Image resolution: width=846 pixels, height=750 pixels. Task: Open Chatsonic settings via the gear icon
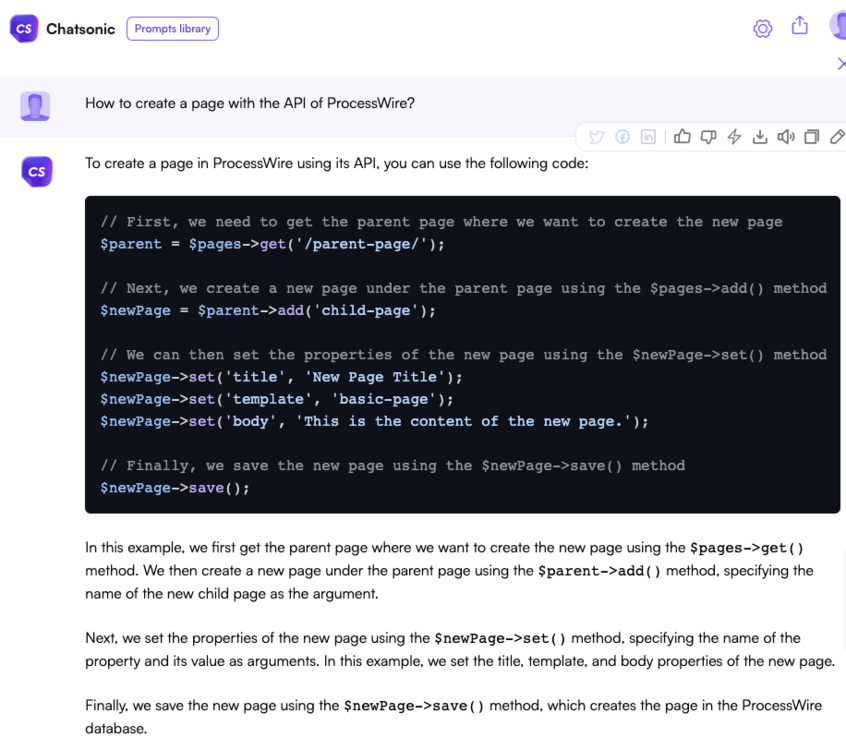762,28
